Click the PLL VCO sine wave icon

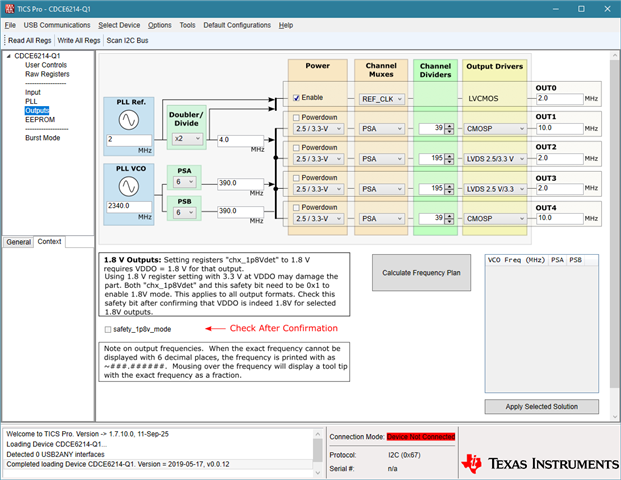[x=129, y=187]
